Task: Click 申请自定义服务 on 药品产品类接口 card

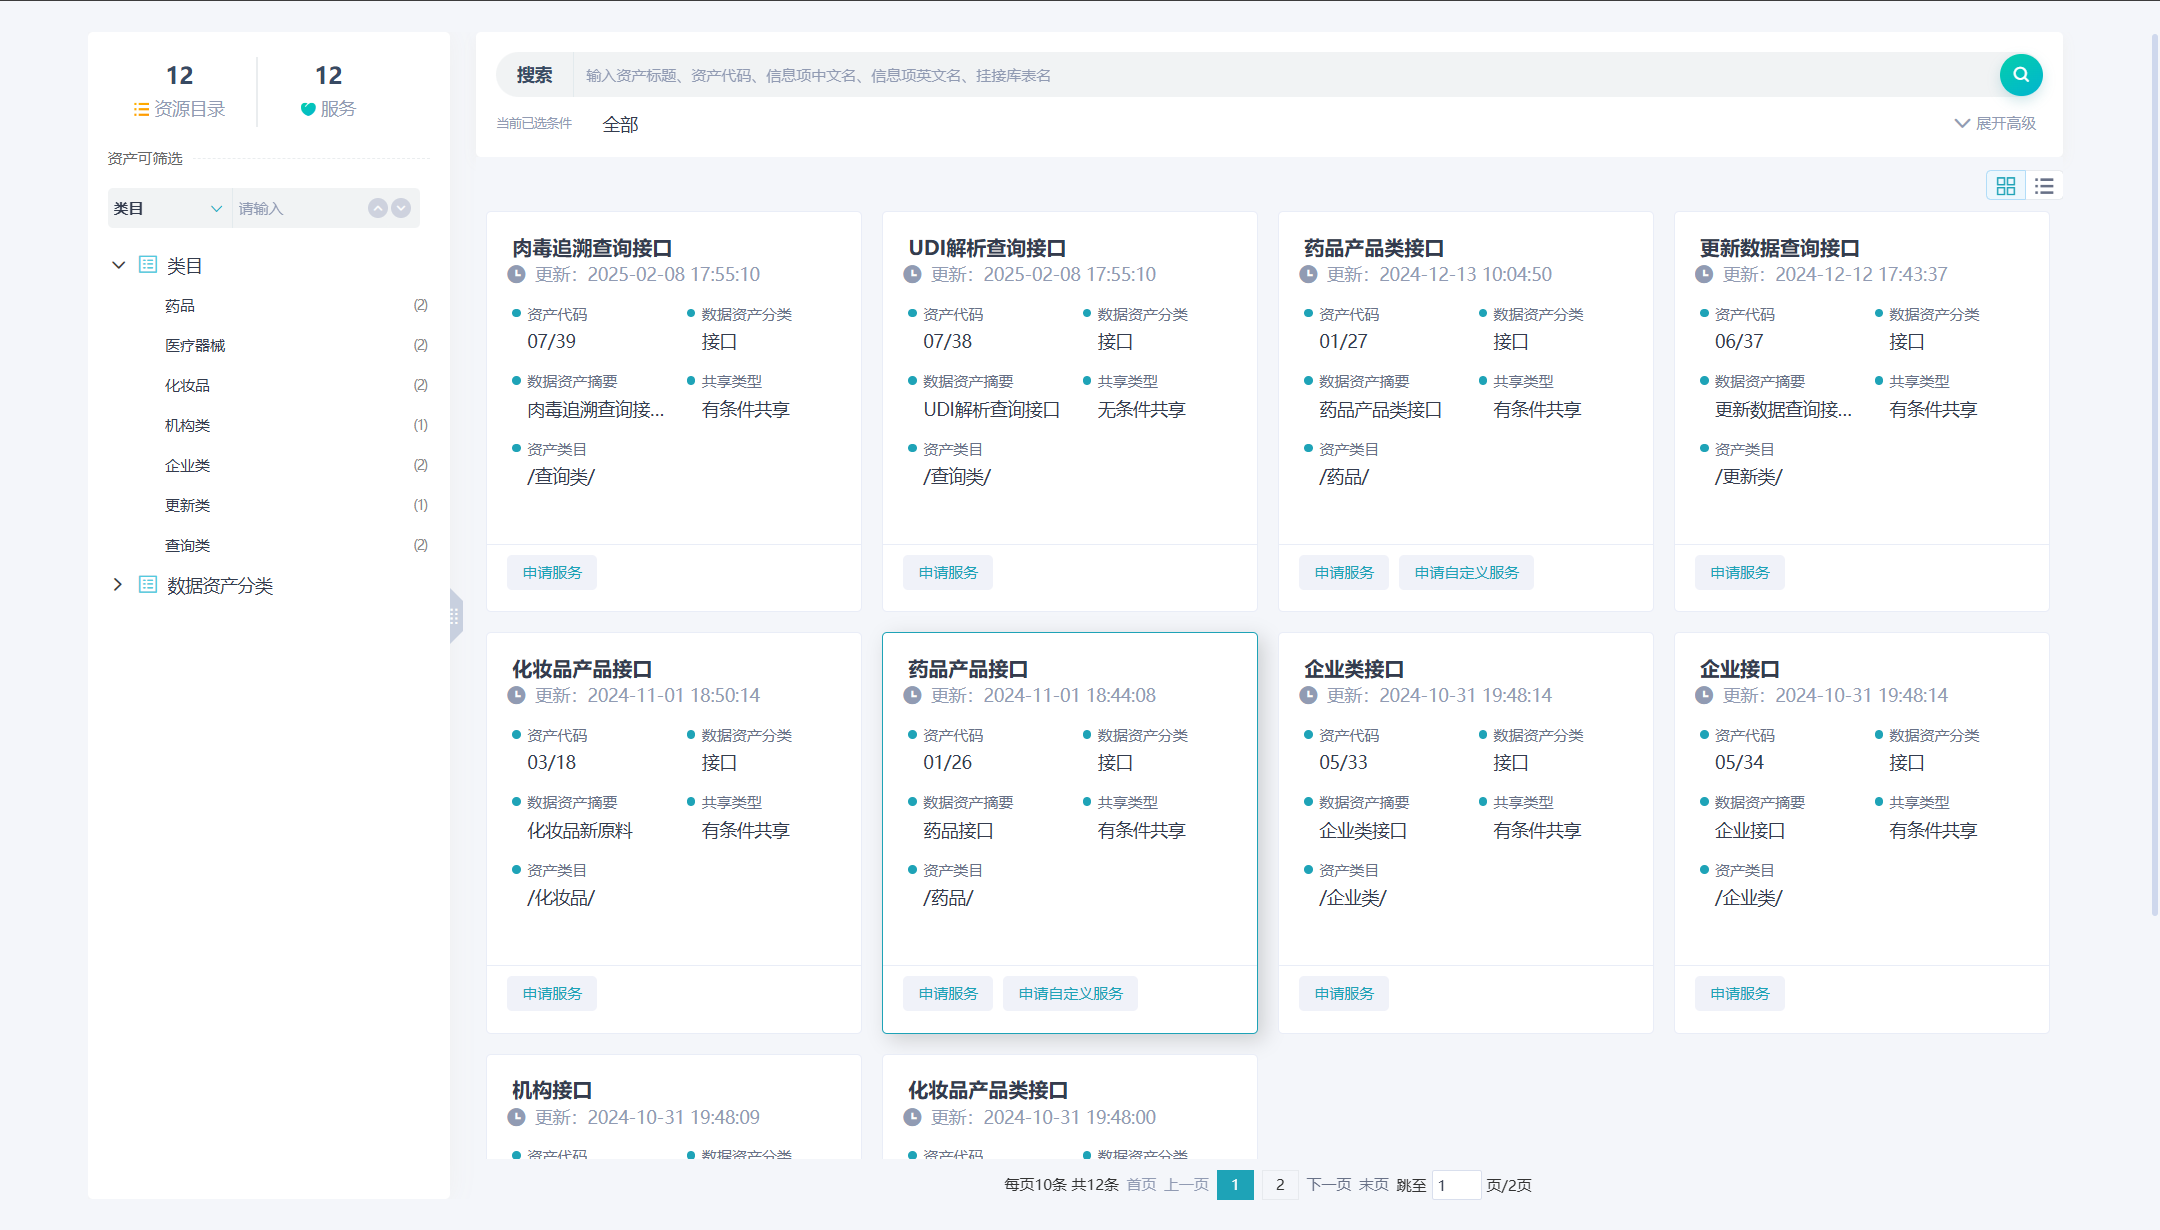Action: click(1466, 573)
